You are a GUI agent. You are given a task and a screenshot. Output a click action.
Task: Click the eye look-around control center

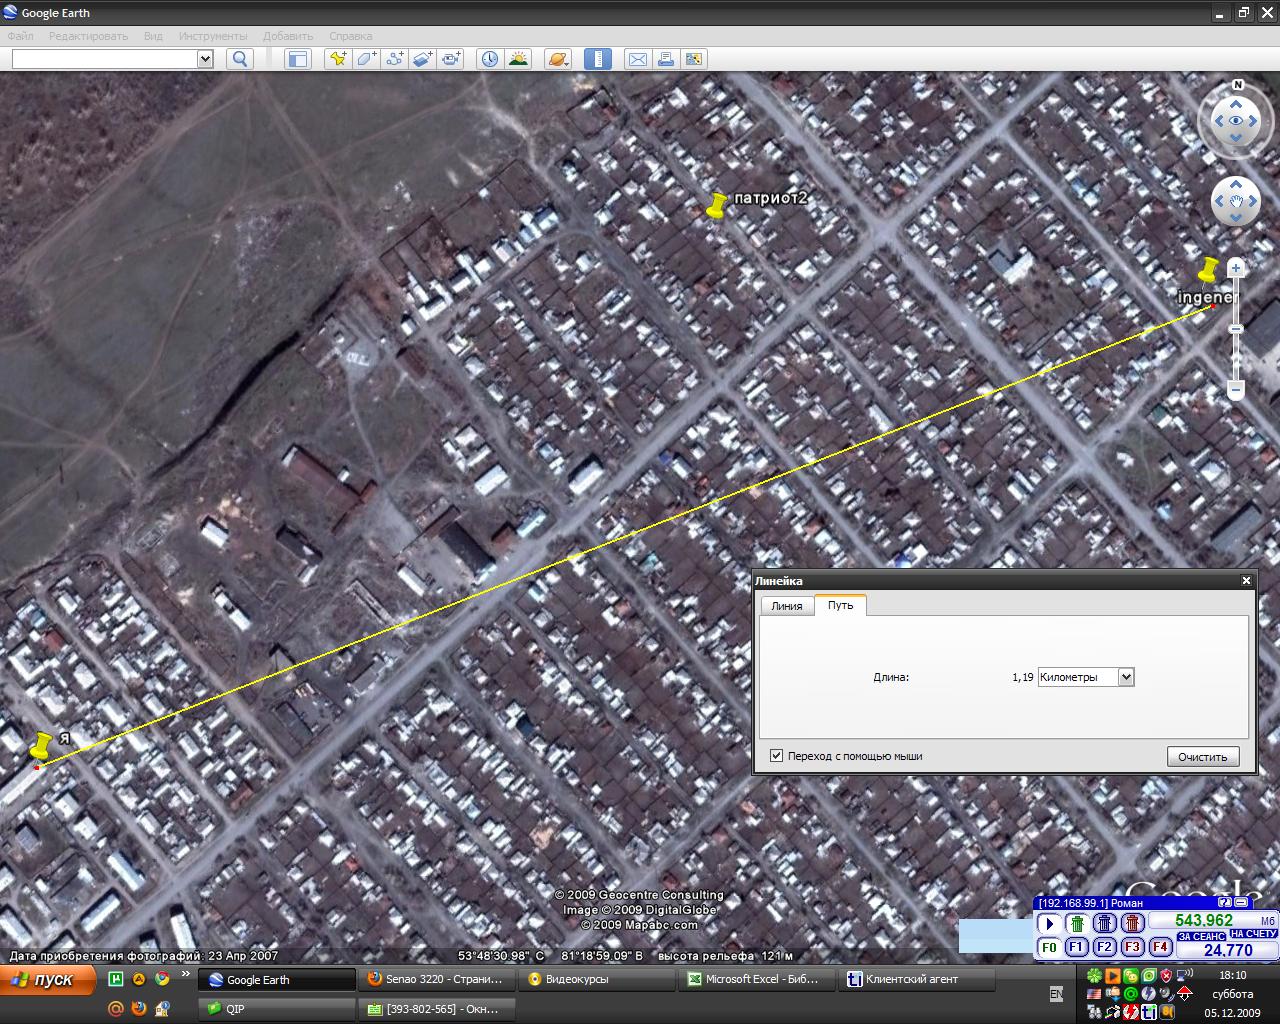[x=1236, y=121]
